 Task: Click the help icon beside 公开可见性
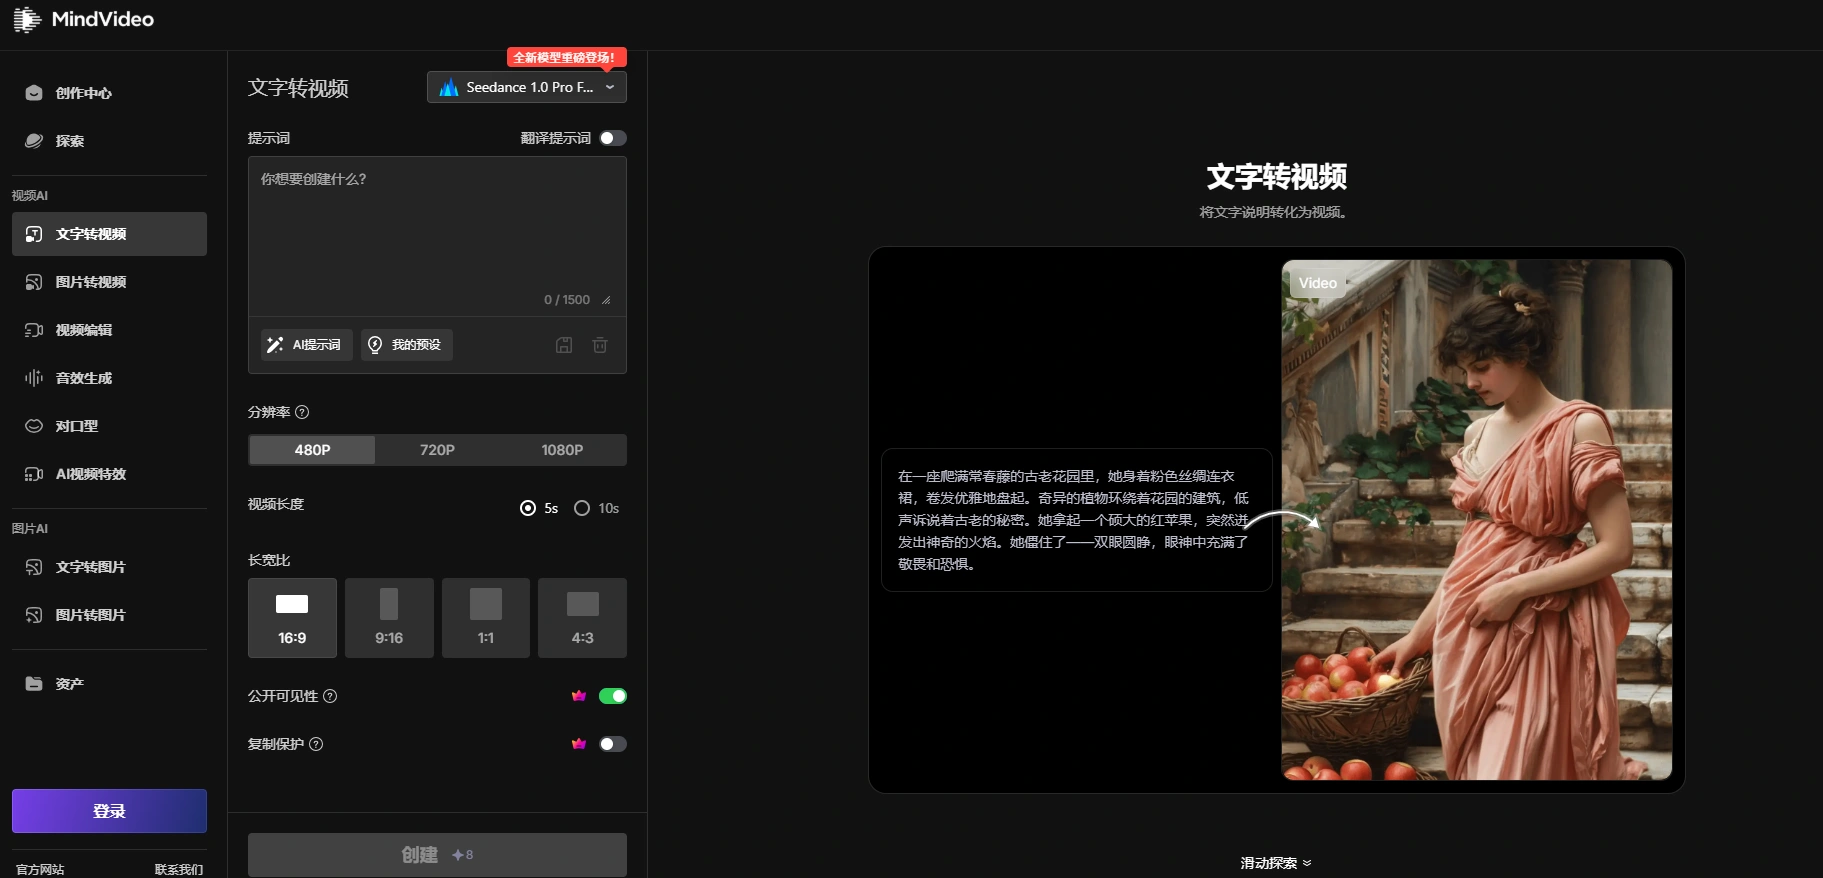pos(330,696)
